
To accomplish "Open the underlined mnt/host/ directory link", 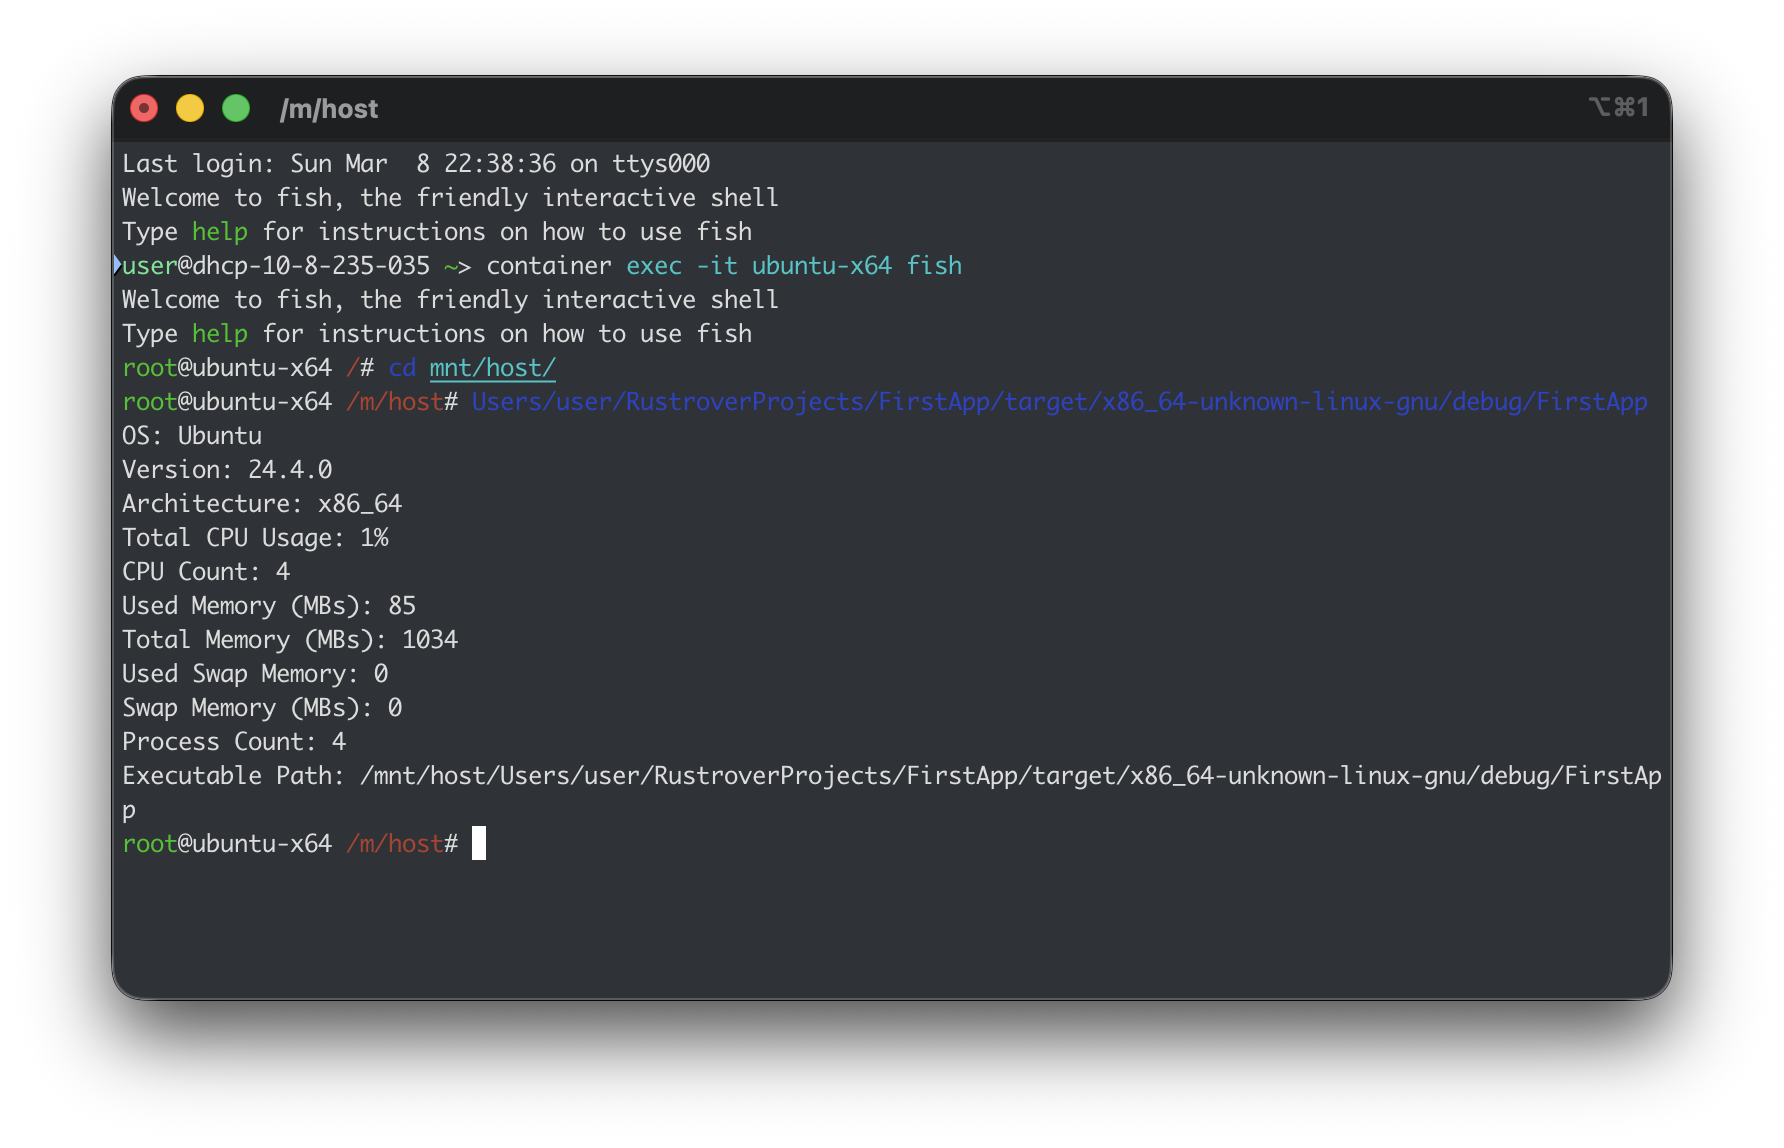I will (x=492, y=367).
